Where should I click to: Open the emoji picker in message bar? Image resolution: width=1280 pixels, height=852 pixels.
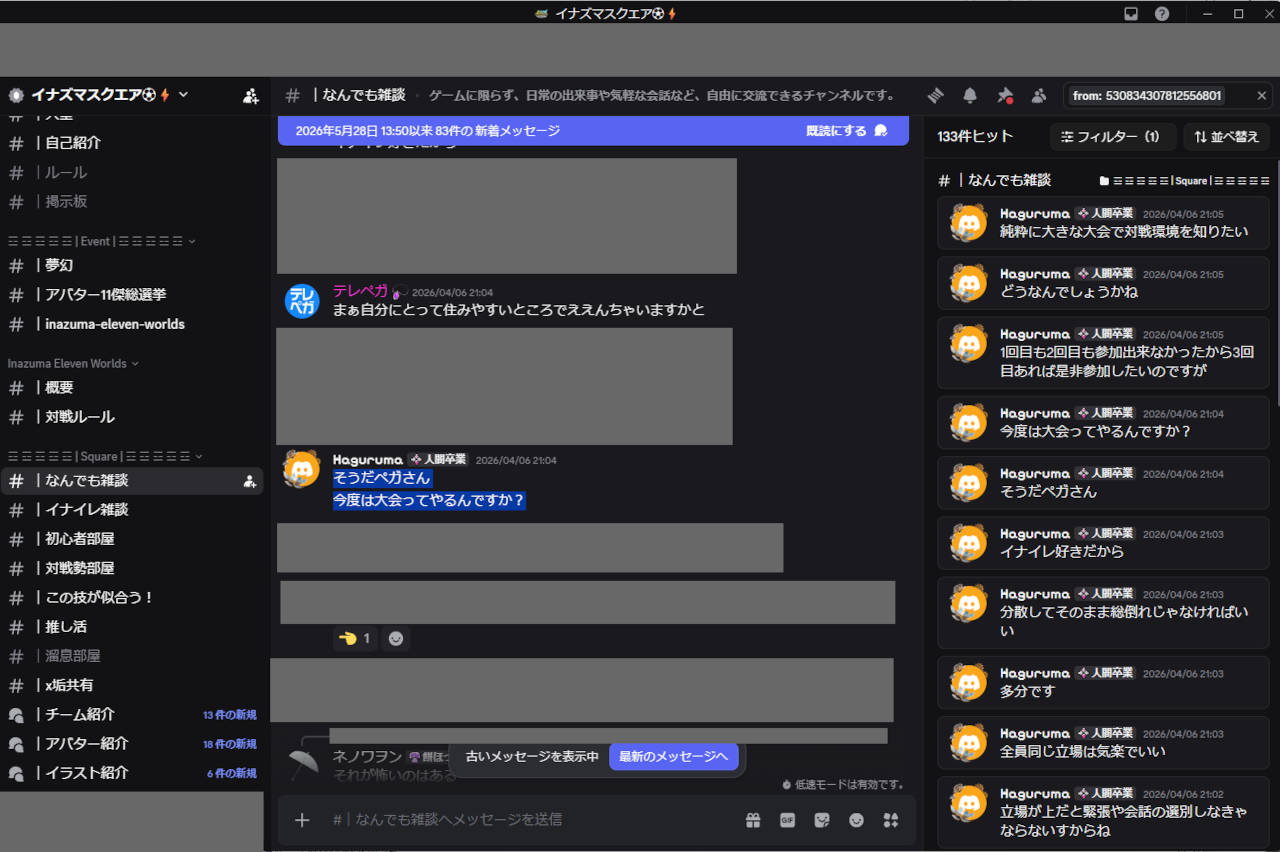click(x=856, y=820)
